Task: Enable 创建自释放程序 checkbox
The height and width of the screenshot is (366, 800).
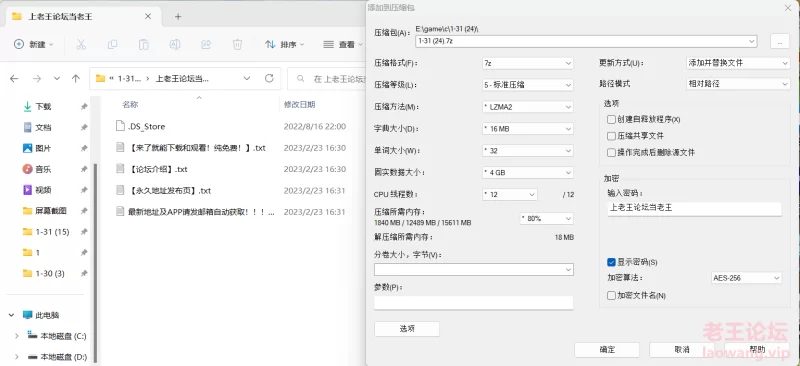Action: 611,119
